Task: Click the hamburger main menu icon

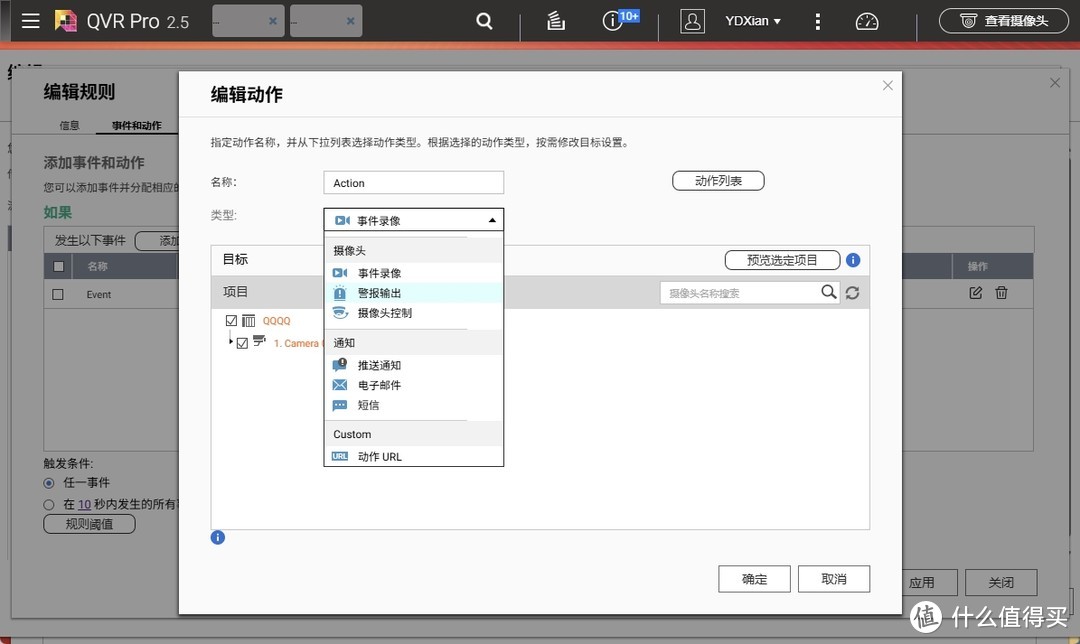Action: (x=30, y=20)
